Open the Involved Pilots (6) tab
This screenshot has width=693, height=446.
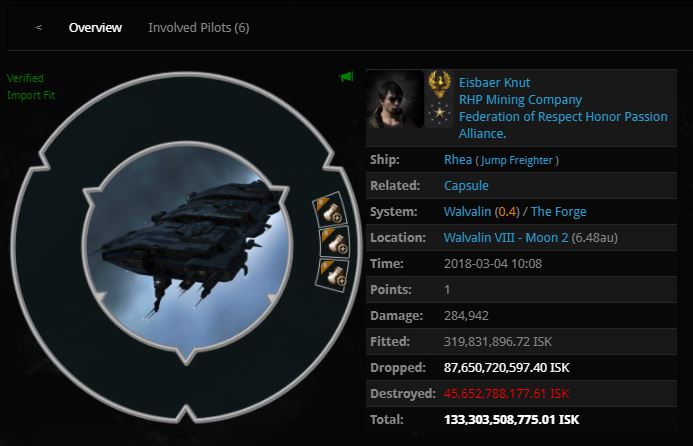coord(198,27)
